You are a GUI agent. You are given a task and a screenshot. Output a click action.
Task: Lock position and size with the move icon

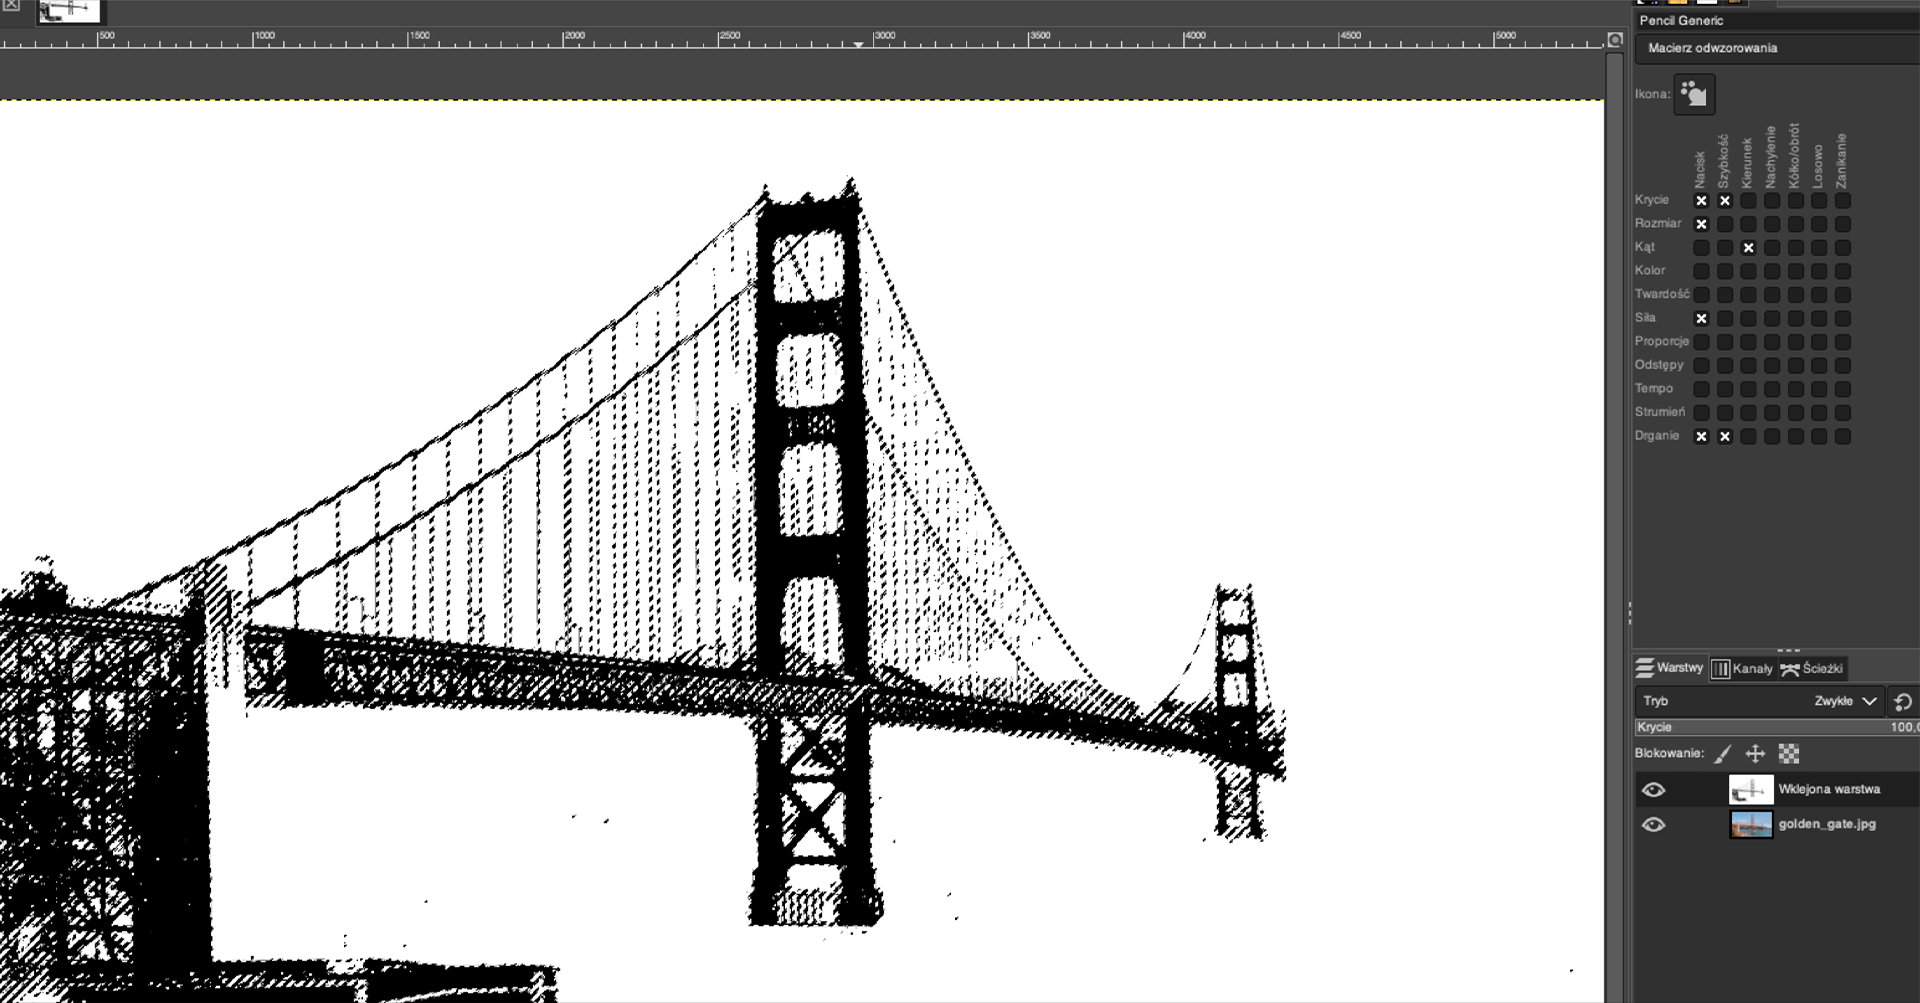click(1755, 754)
